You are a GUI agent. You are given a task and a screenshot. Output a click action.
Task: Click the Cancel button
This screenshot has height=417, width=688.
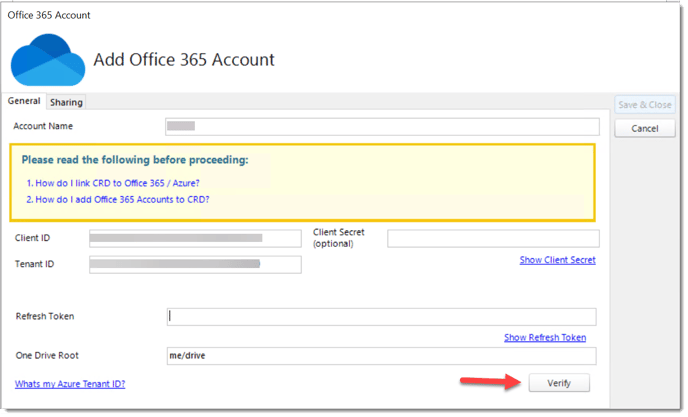click(646, 129)
